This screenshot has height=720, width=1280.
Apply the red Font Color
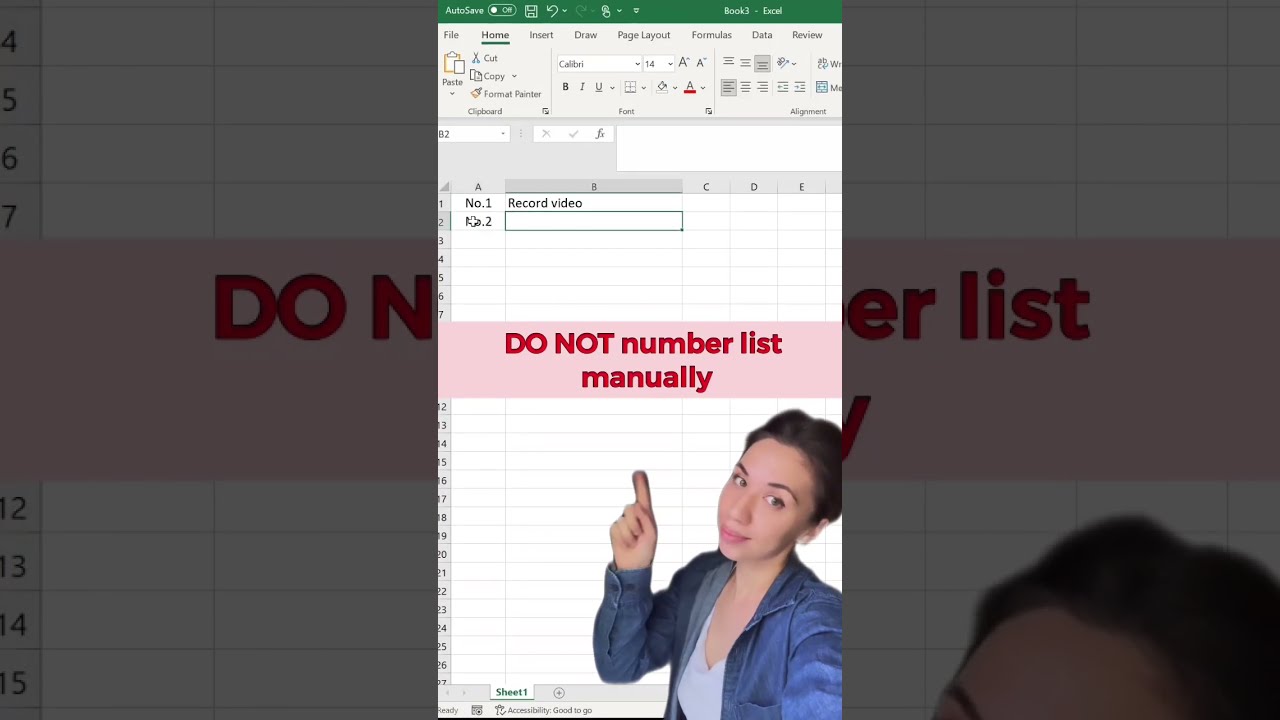point(689,87)
